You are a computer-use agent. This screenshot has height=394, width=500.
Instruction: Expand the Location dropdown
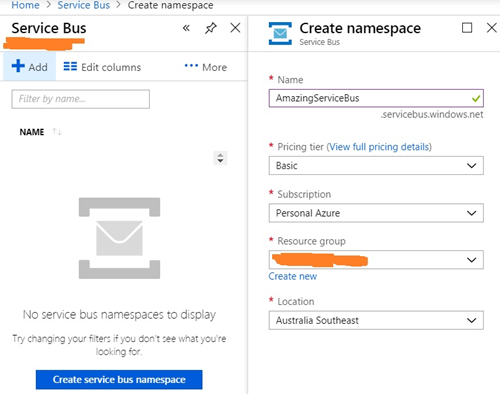[376, 320]
